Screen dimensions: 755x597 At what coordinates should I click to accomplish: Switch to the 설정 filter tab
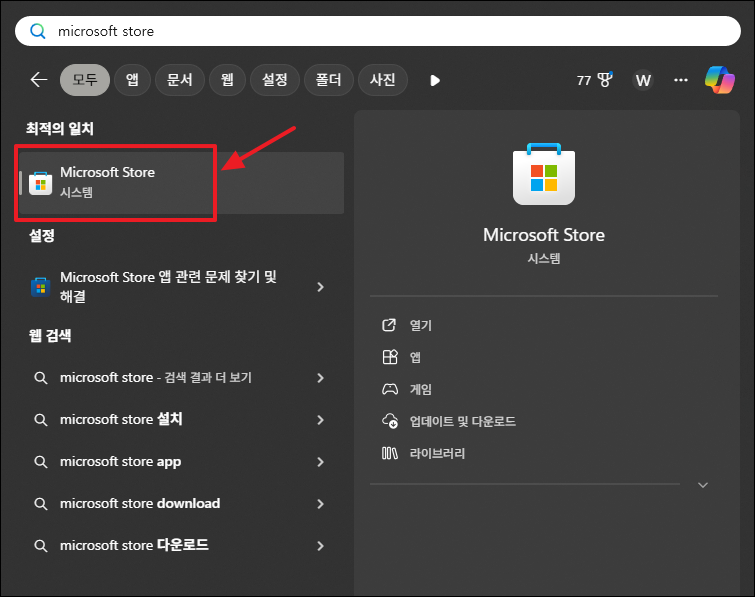pyautogui.click(x=275, y=80)
